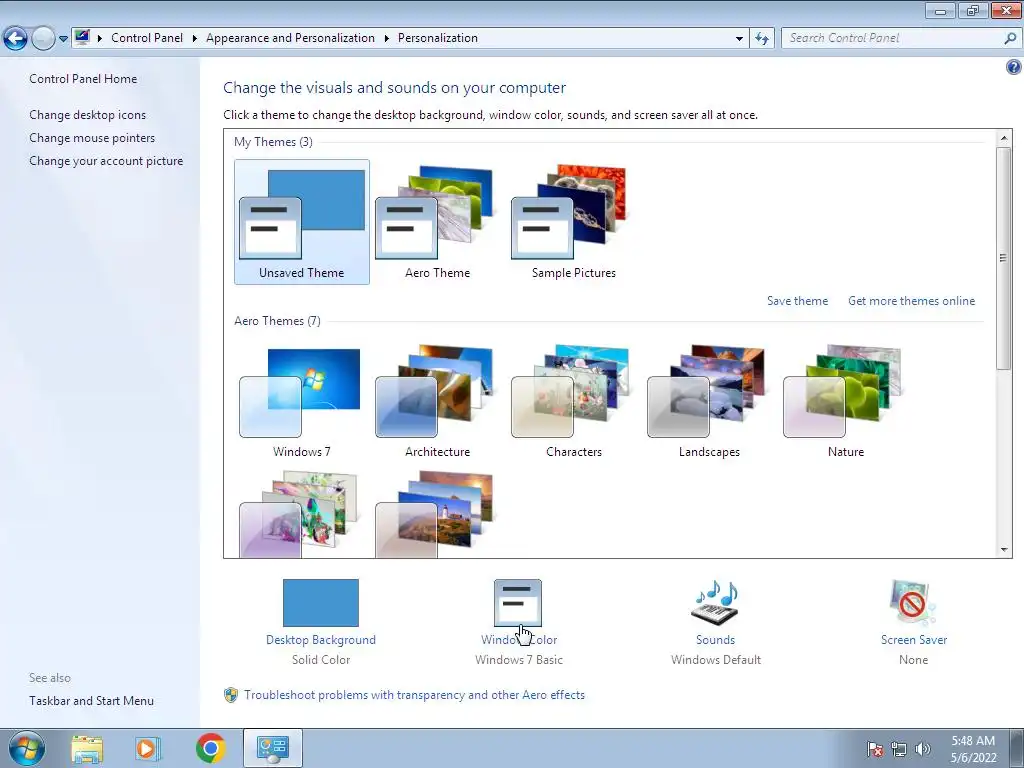Open the address bar history dropdown
The width and height of the screenshot is (1024, 768).
(739, 39)
